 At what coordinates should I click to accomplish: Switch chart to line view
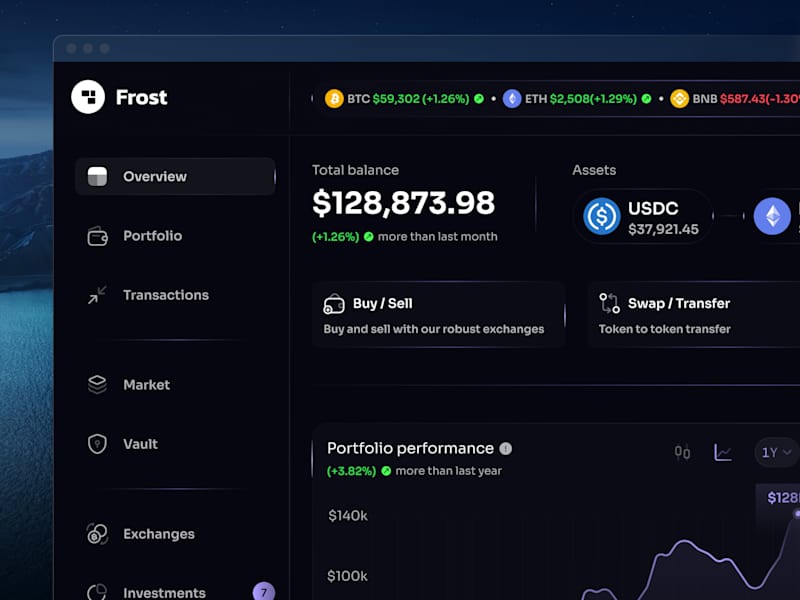[x=723, y=453]
